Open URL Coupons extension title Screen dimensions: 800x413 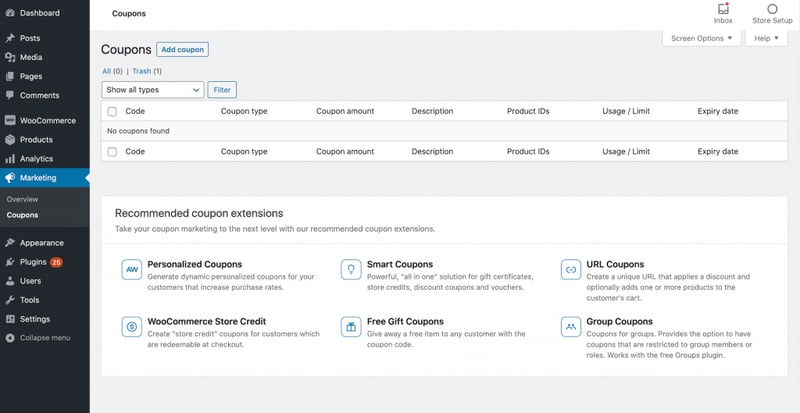coord(615,264)
